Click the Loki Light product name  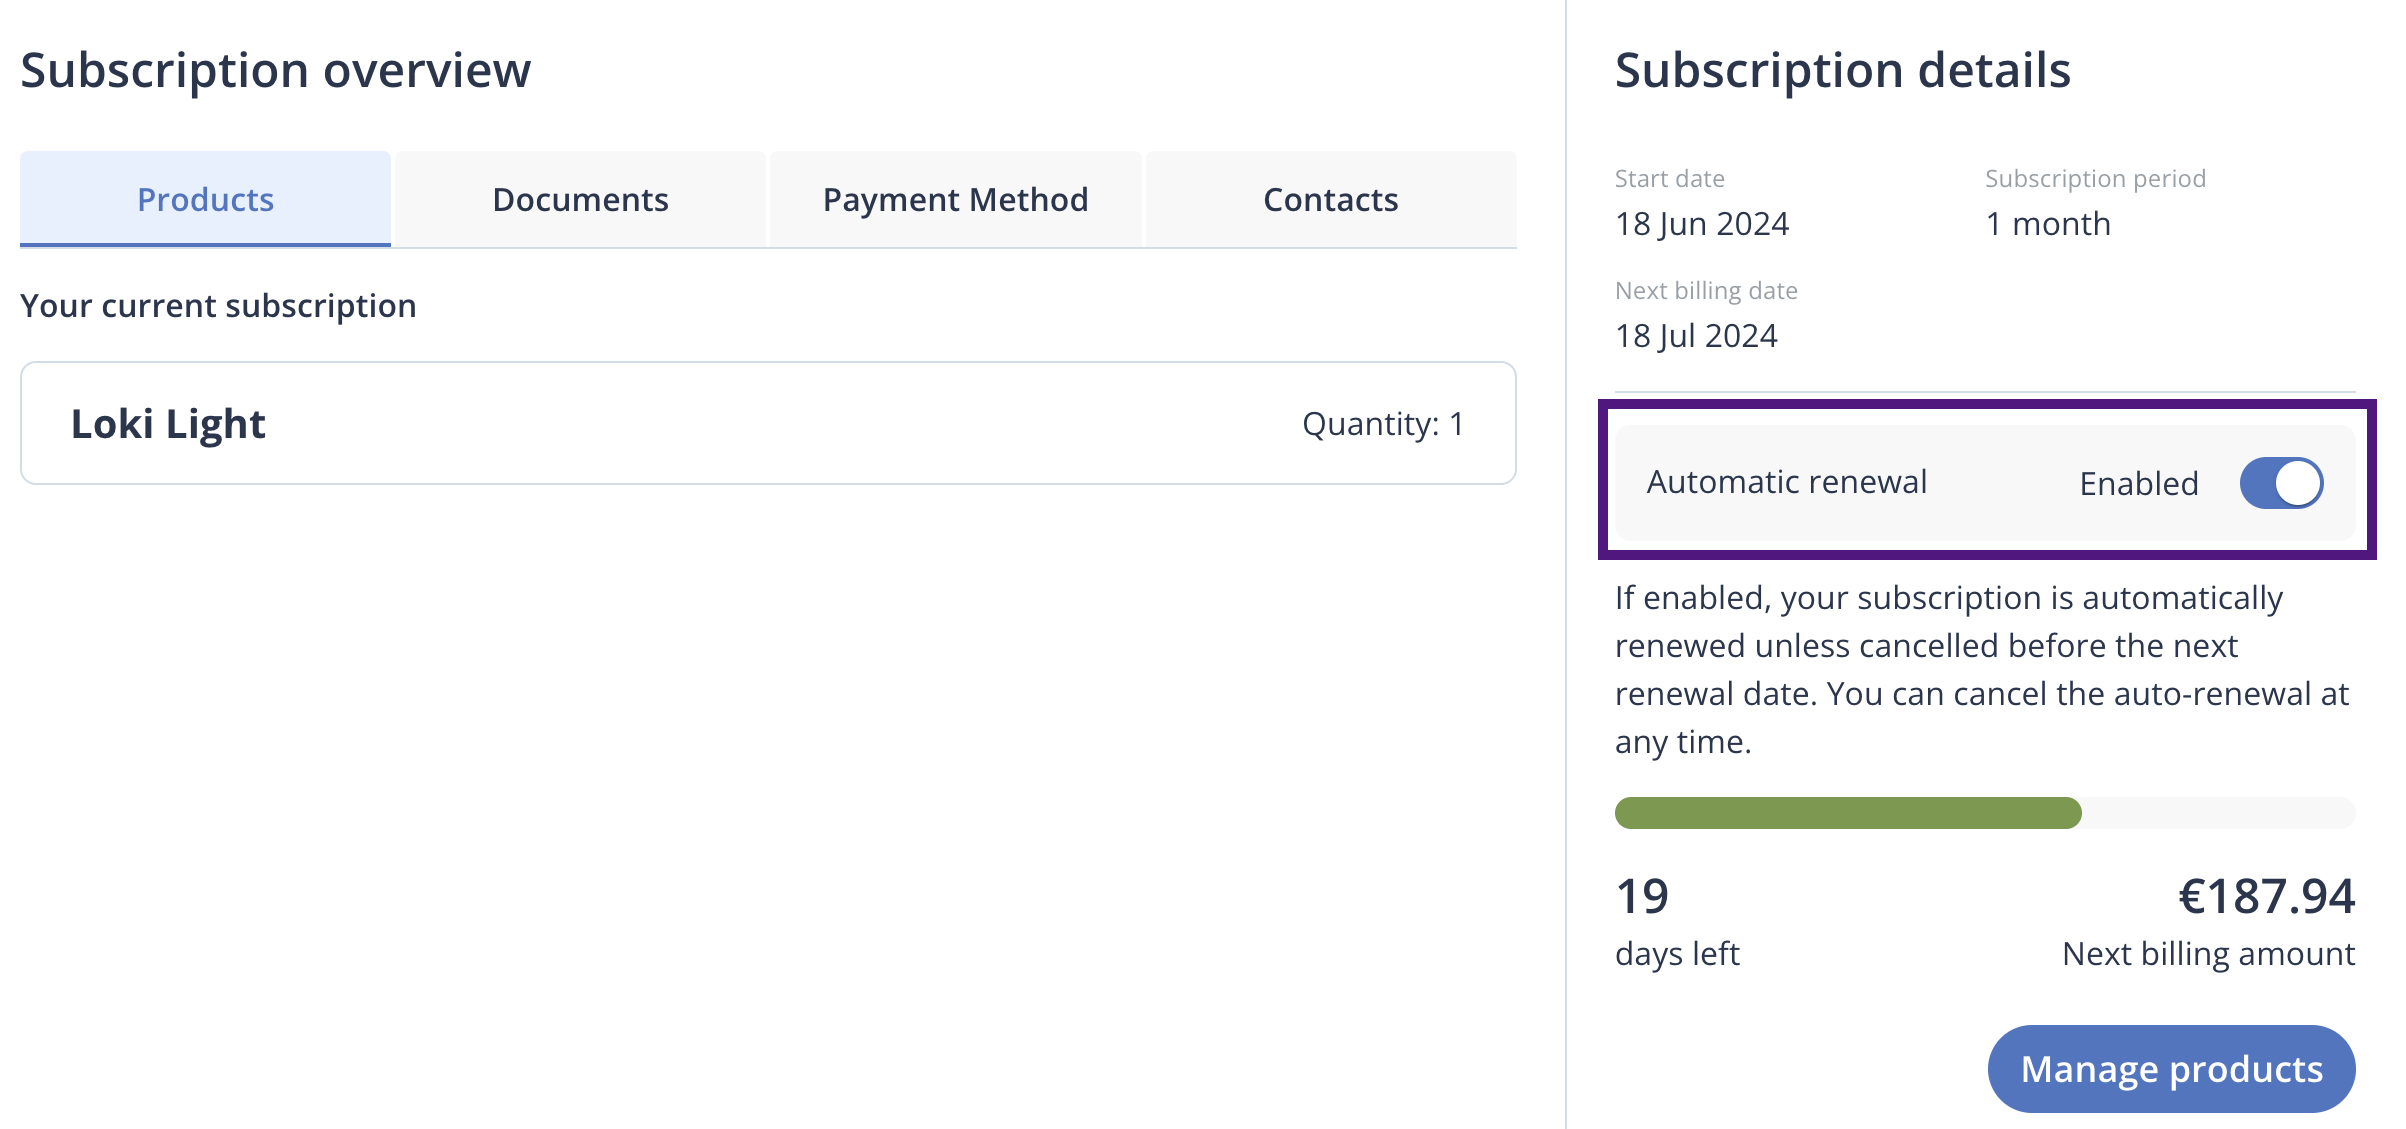point(168,424)
